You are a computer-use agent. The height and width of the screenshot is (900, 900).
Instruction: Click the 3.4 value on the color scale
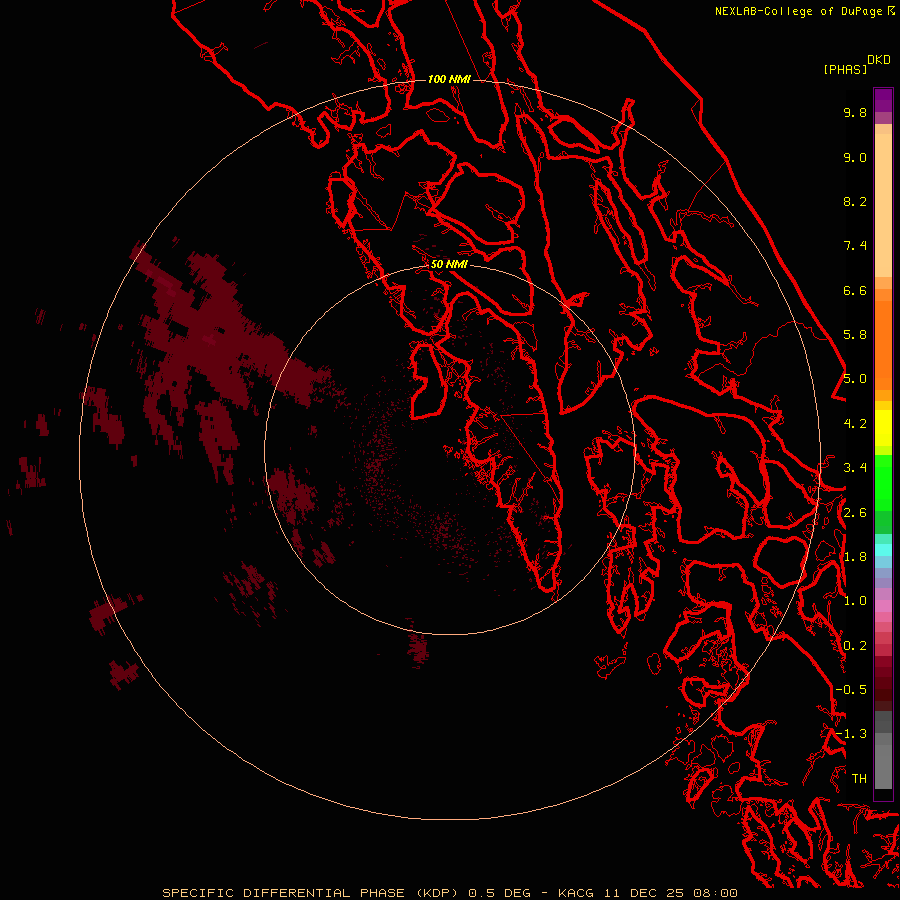tap(855, 468)
